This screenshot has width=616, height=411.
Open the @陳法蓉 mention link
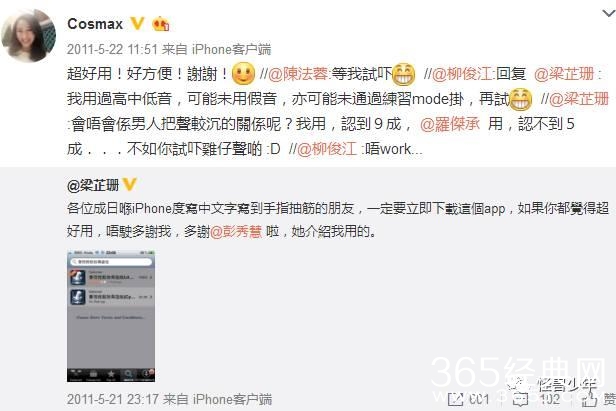pos(298,74)
